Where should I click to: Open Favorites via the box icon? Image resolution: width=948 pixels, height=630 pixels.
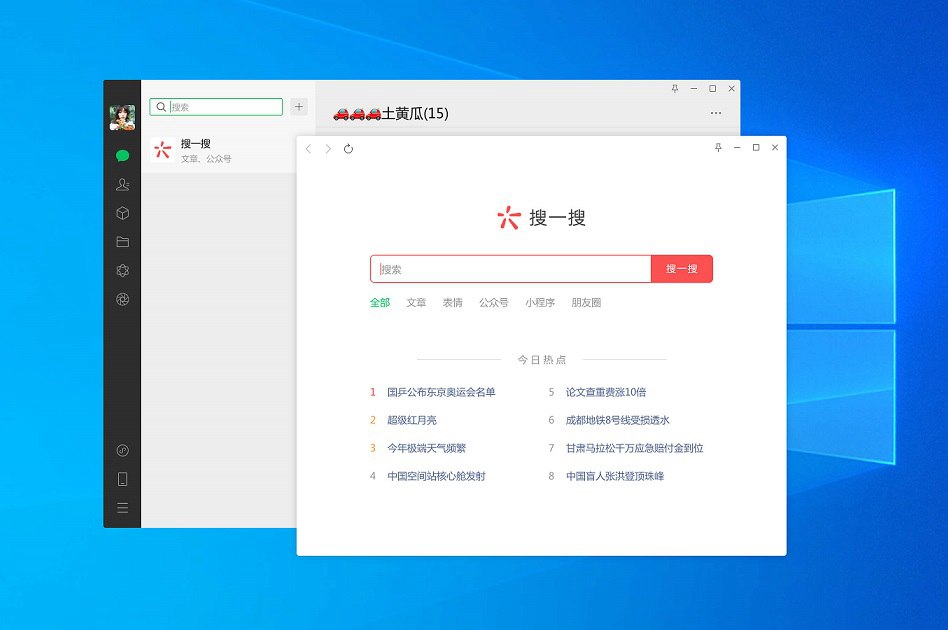(x=122, y=212)
